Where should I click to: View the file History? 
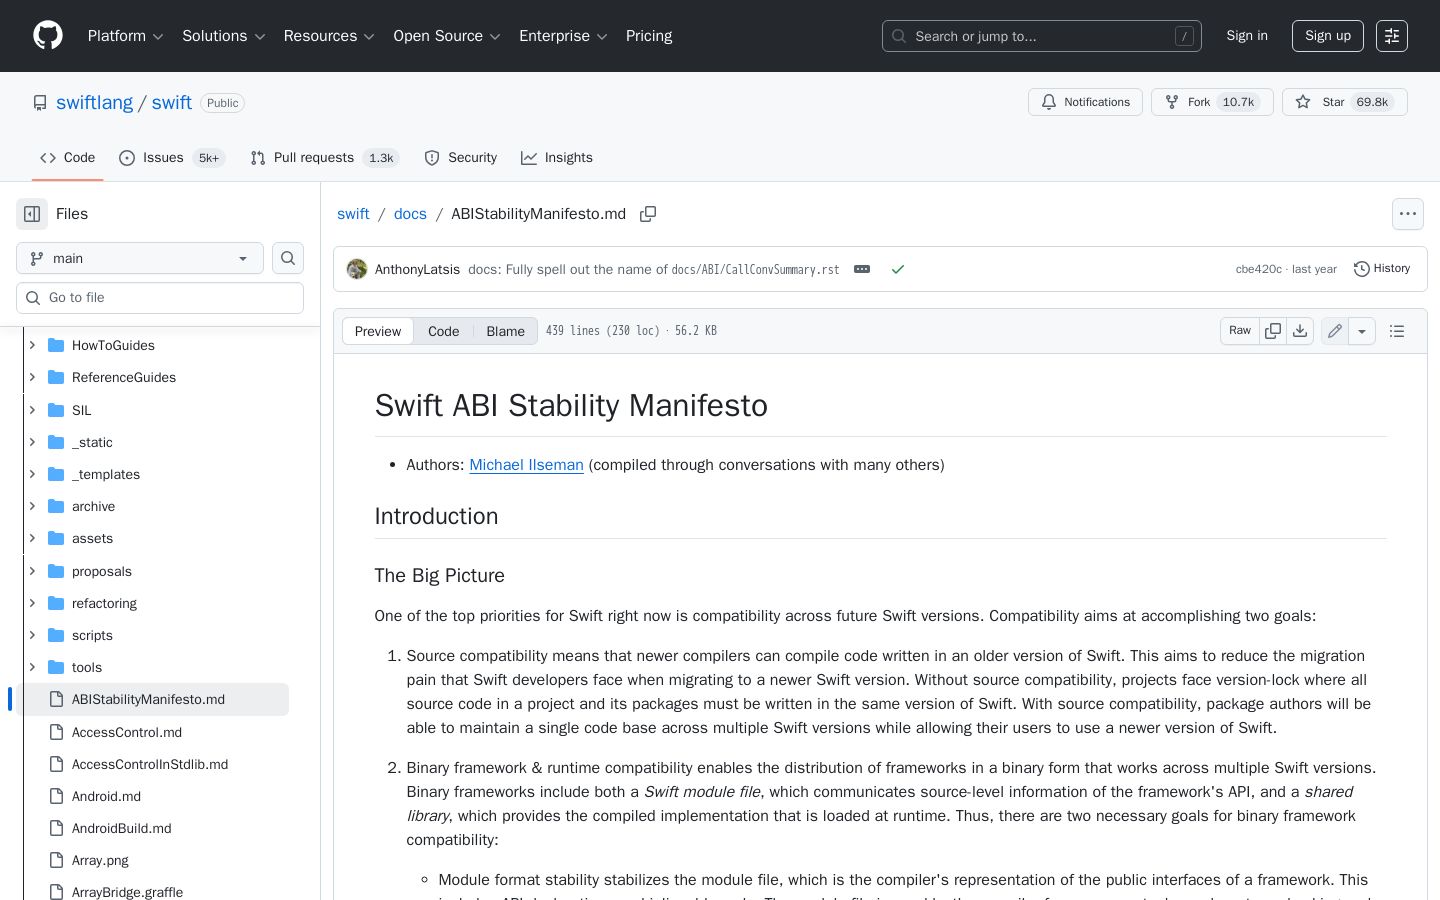point(1382,269)
